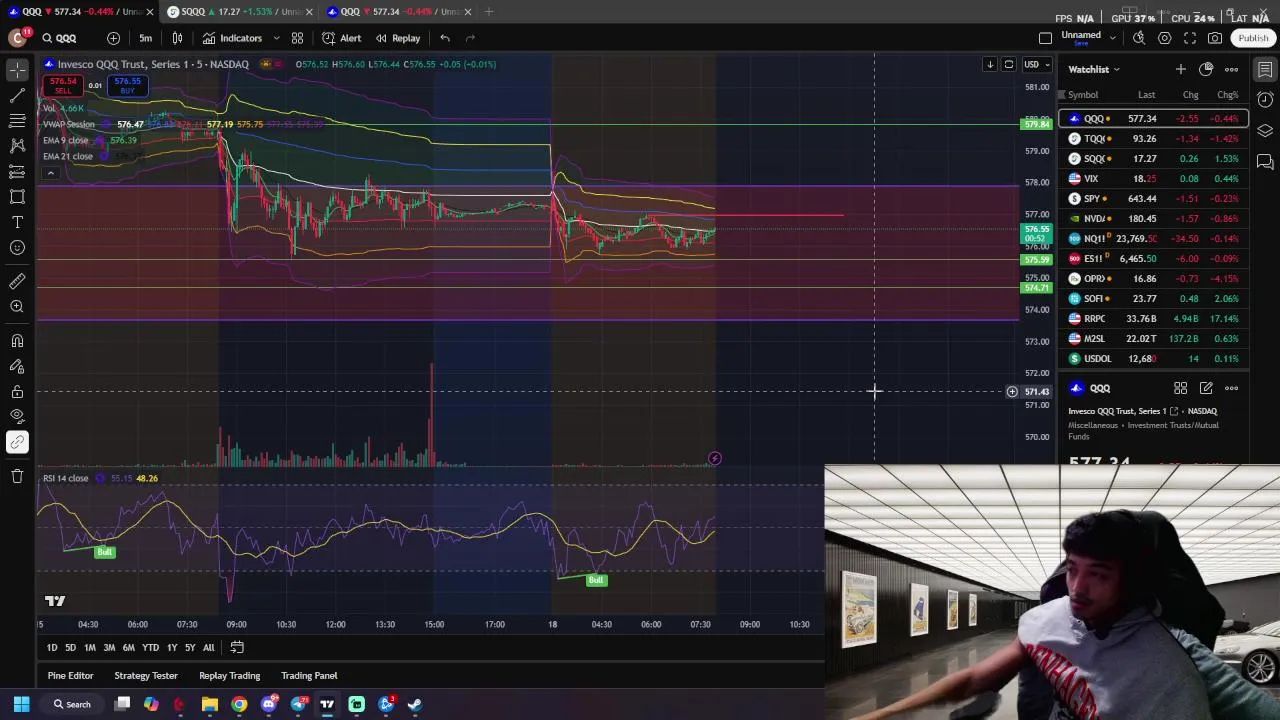The height and width of the screenshot is (720, 1280).
Task: Switch to the SQQQ 17.27 browser tab
Action: [240, 11]
